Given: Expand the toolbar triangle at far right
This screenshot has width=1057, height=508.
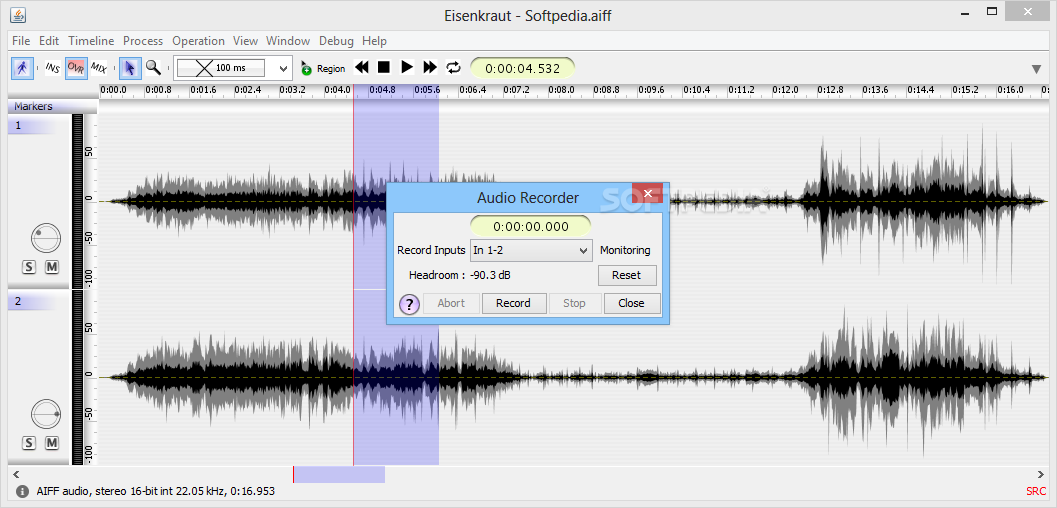Looking at the screenshot, I should tap(1037, 69).
